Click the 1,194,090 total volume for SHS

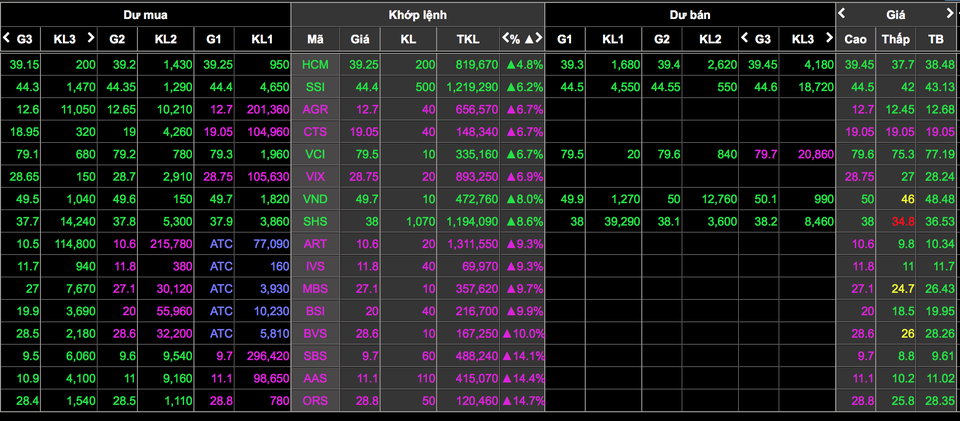point(472,222)
